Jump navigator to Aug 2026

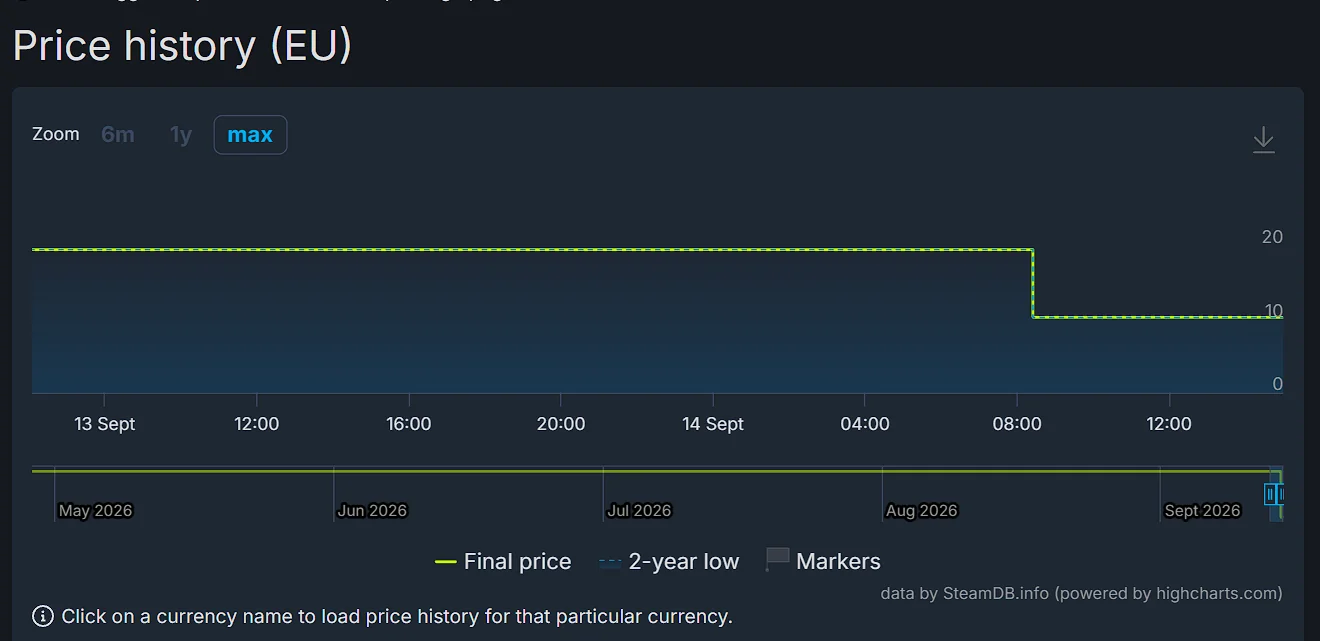[921, 510]
